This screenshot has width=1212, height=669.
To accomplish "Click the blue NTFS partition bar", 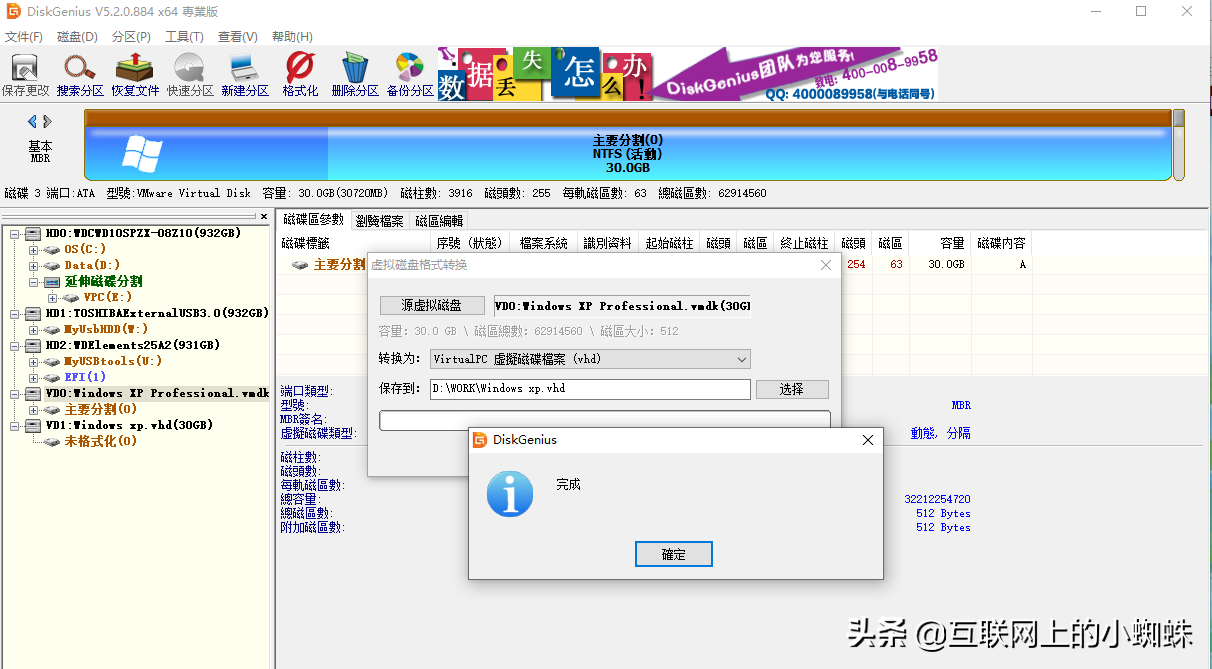I will pos(628,153).
